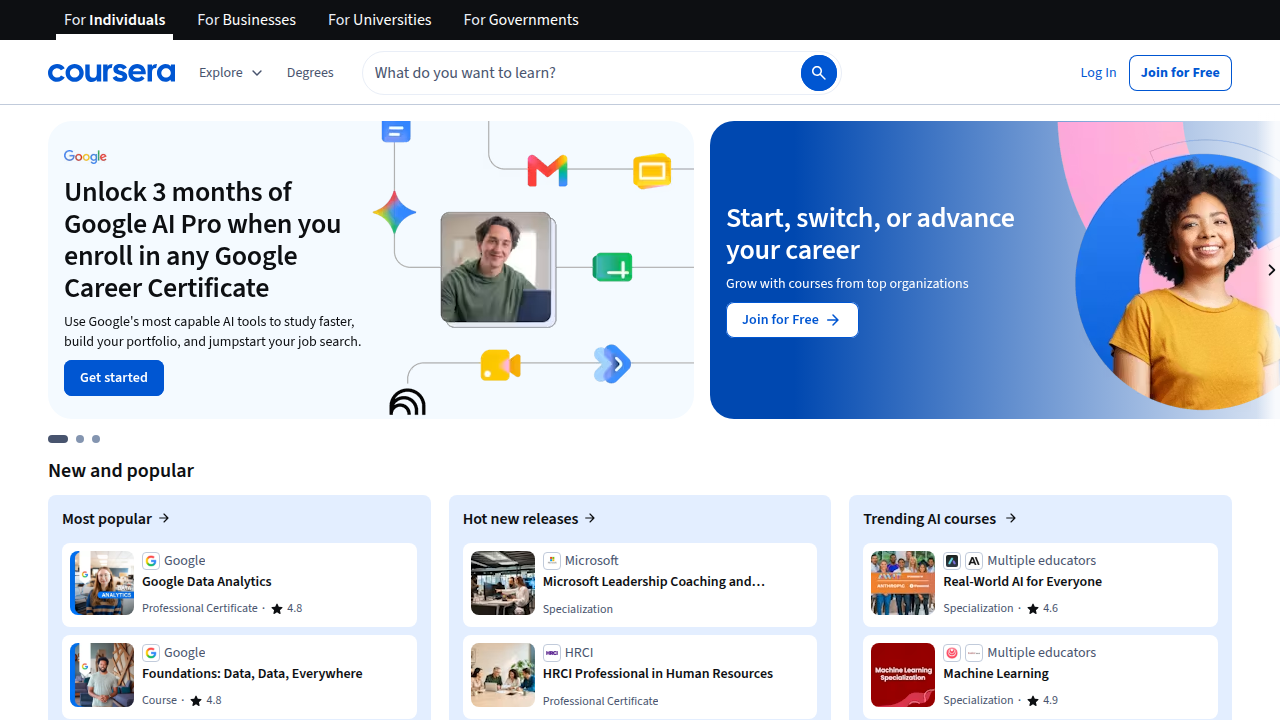1280x720 pixels.
Task: Open the Trending AI courses section link
Action: point(940,518)
